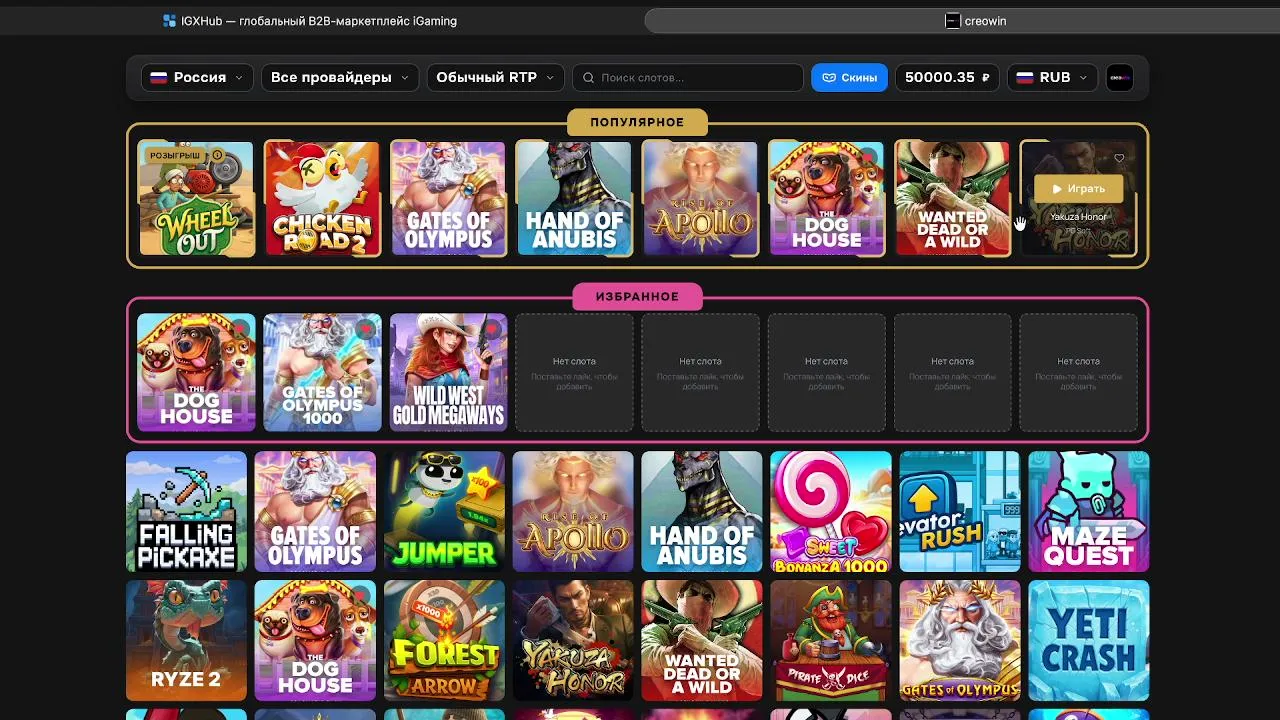Open the RUB currency selector
1280x720 pixels.
1052,78
